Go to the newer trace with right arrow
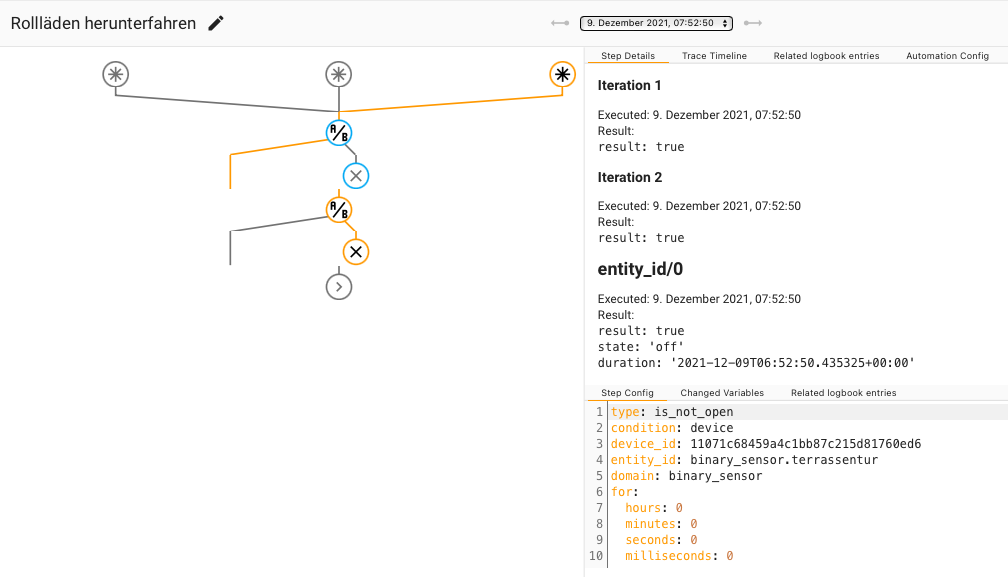 [x=753, y=23]
